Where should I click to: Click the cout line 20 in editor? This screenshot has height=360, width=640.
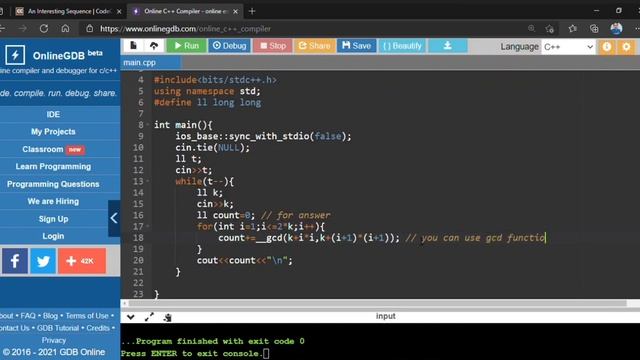244,260
